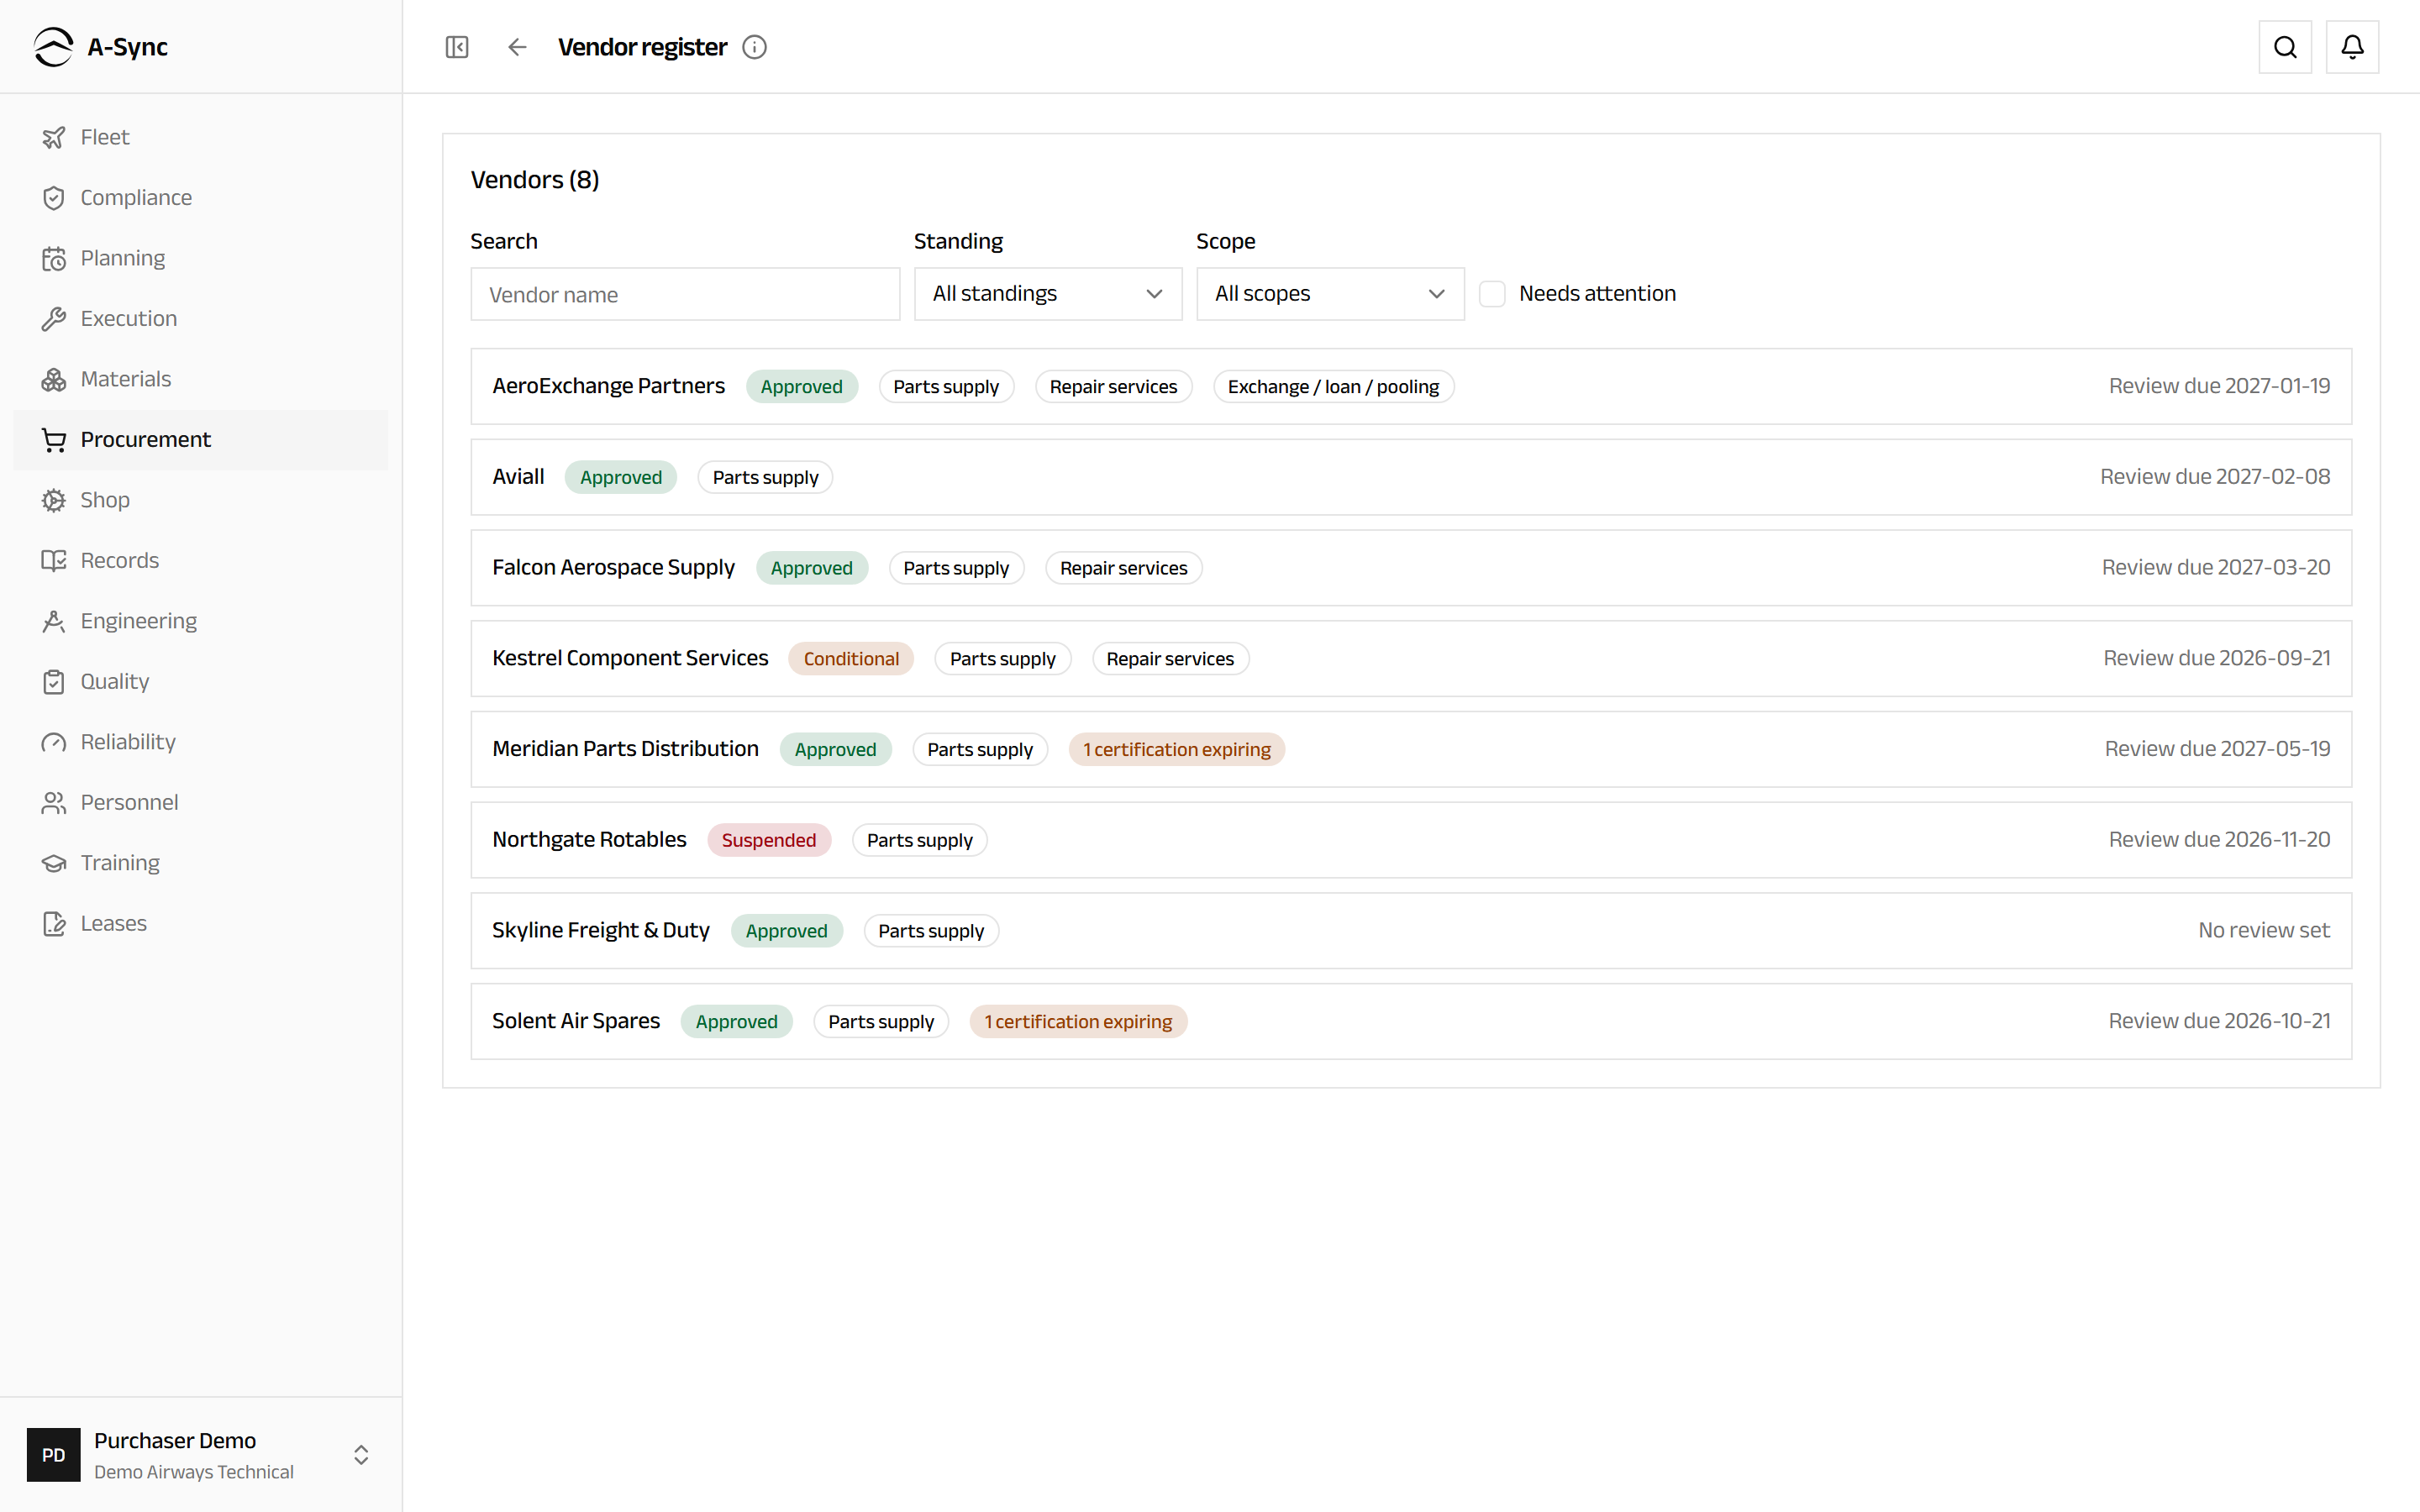Click the Shop gear icon
2420x1512 pixels.
54,500
